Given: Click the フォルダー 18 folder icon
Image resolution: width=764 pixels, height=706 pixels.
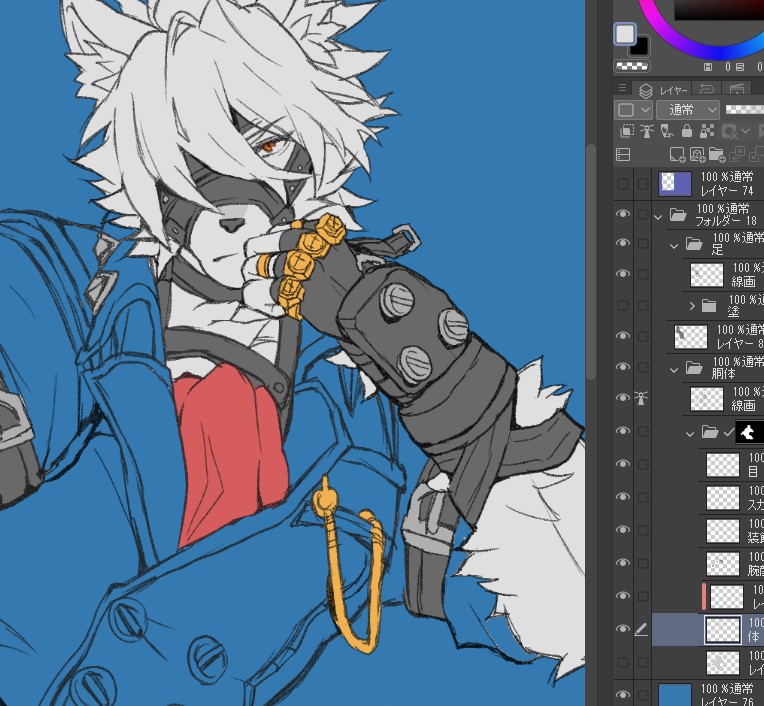Looking at the screenshot, I should [x=678, y=214].
